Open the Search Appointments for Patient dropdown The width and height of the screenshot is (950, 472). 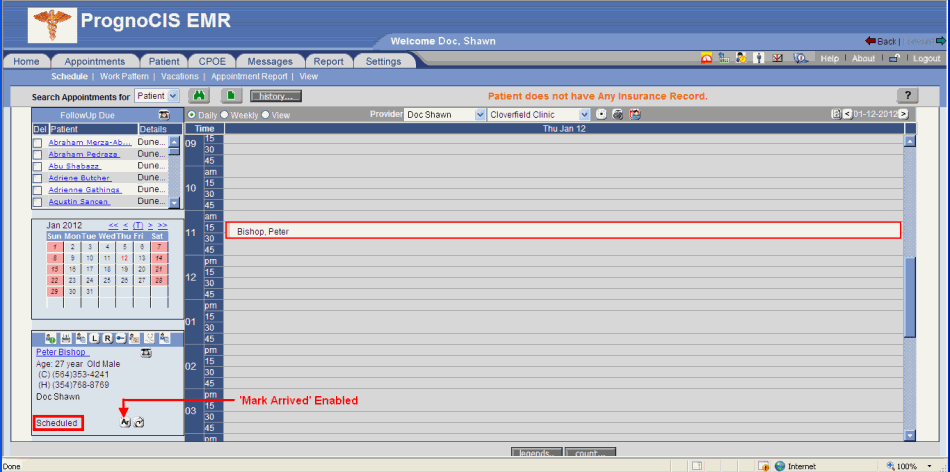click(x=158, y=96)
